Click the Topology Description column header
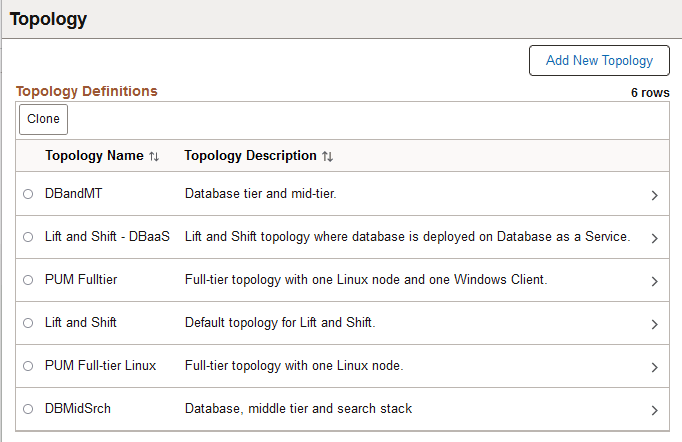 click(x=250, y=156)
